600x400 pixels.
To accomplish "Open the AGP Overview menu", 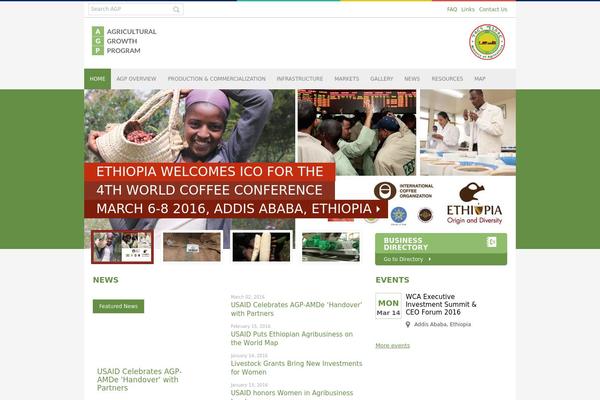I will click(136, 79).
